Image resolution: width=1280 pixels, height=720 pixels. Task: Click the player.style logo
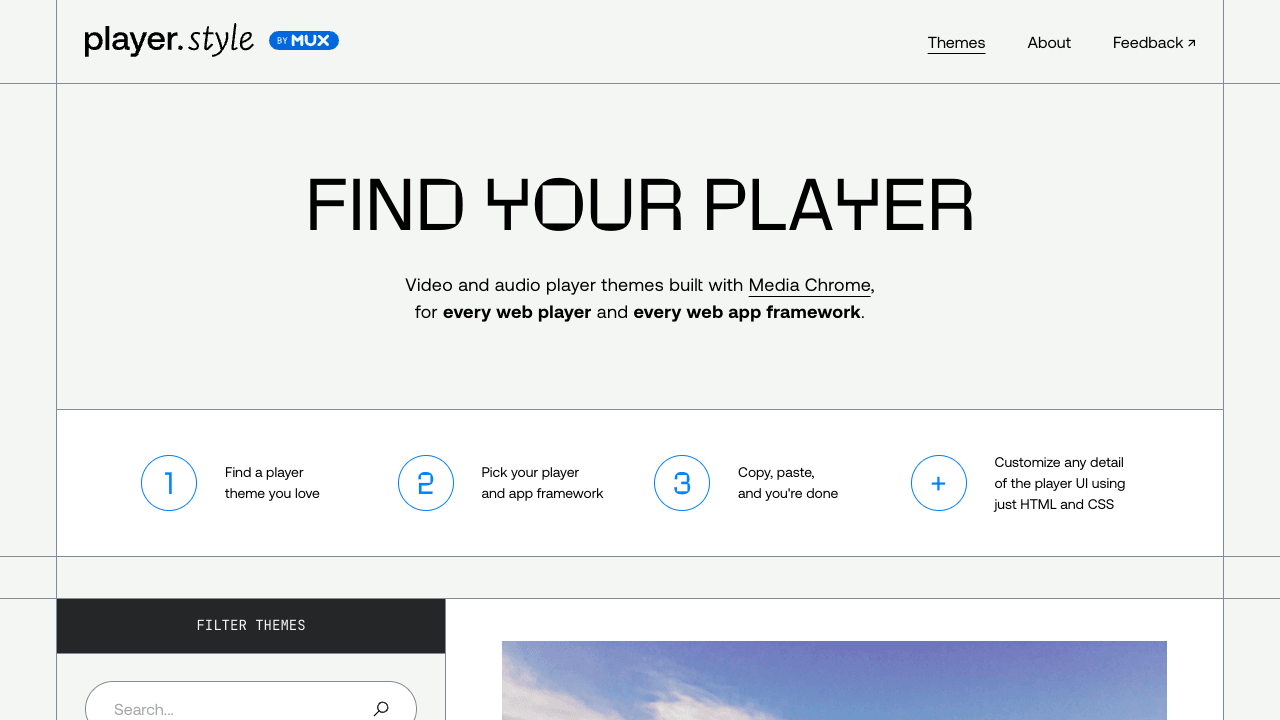169,40
